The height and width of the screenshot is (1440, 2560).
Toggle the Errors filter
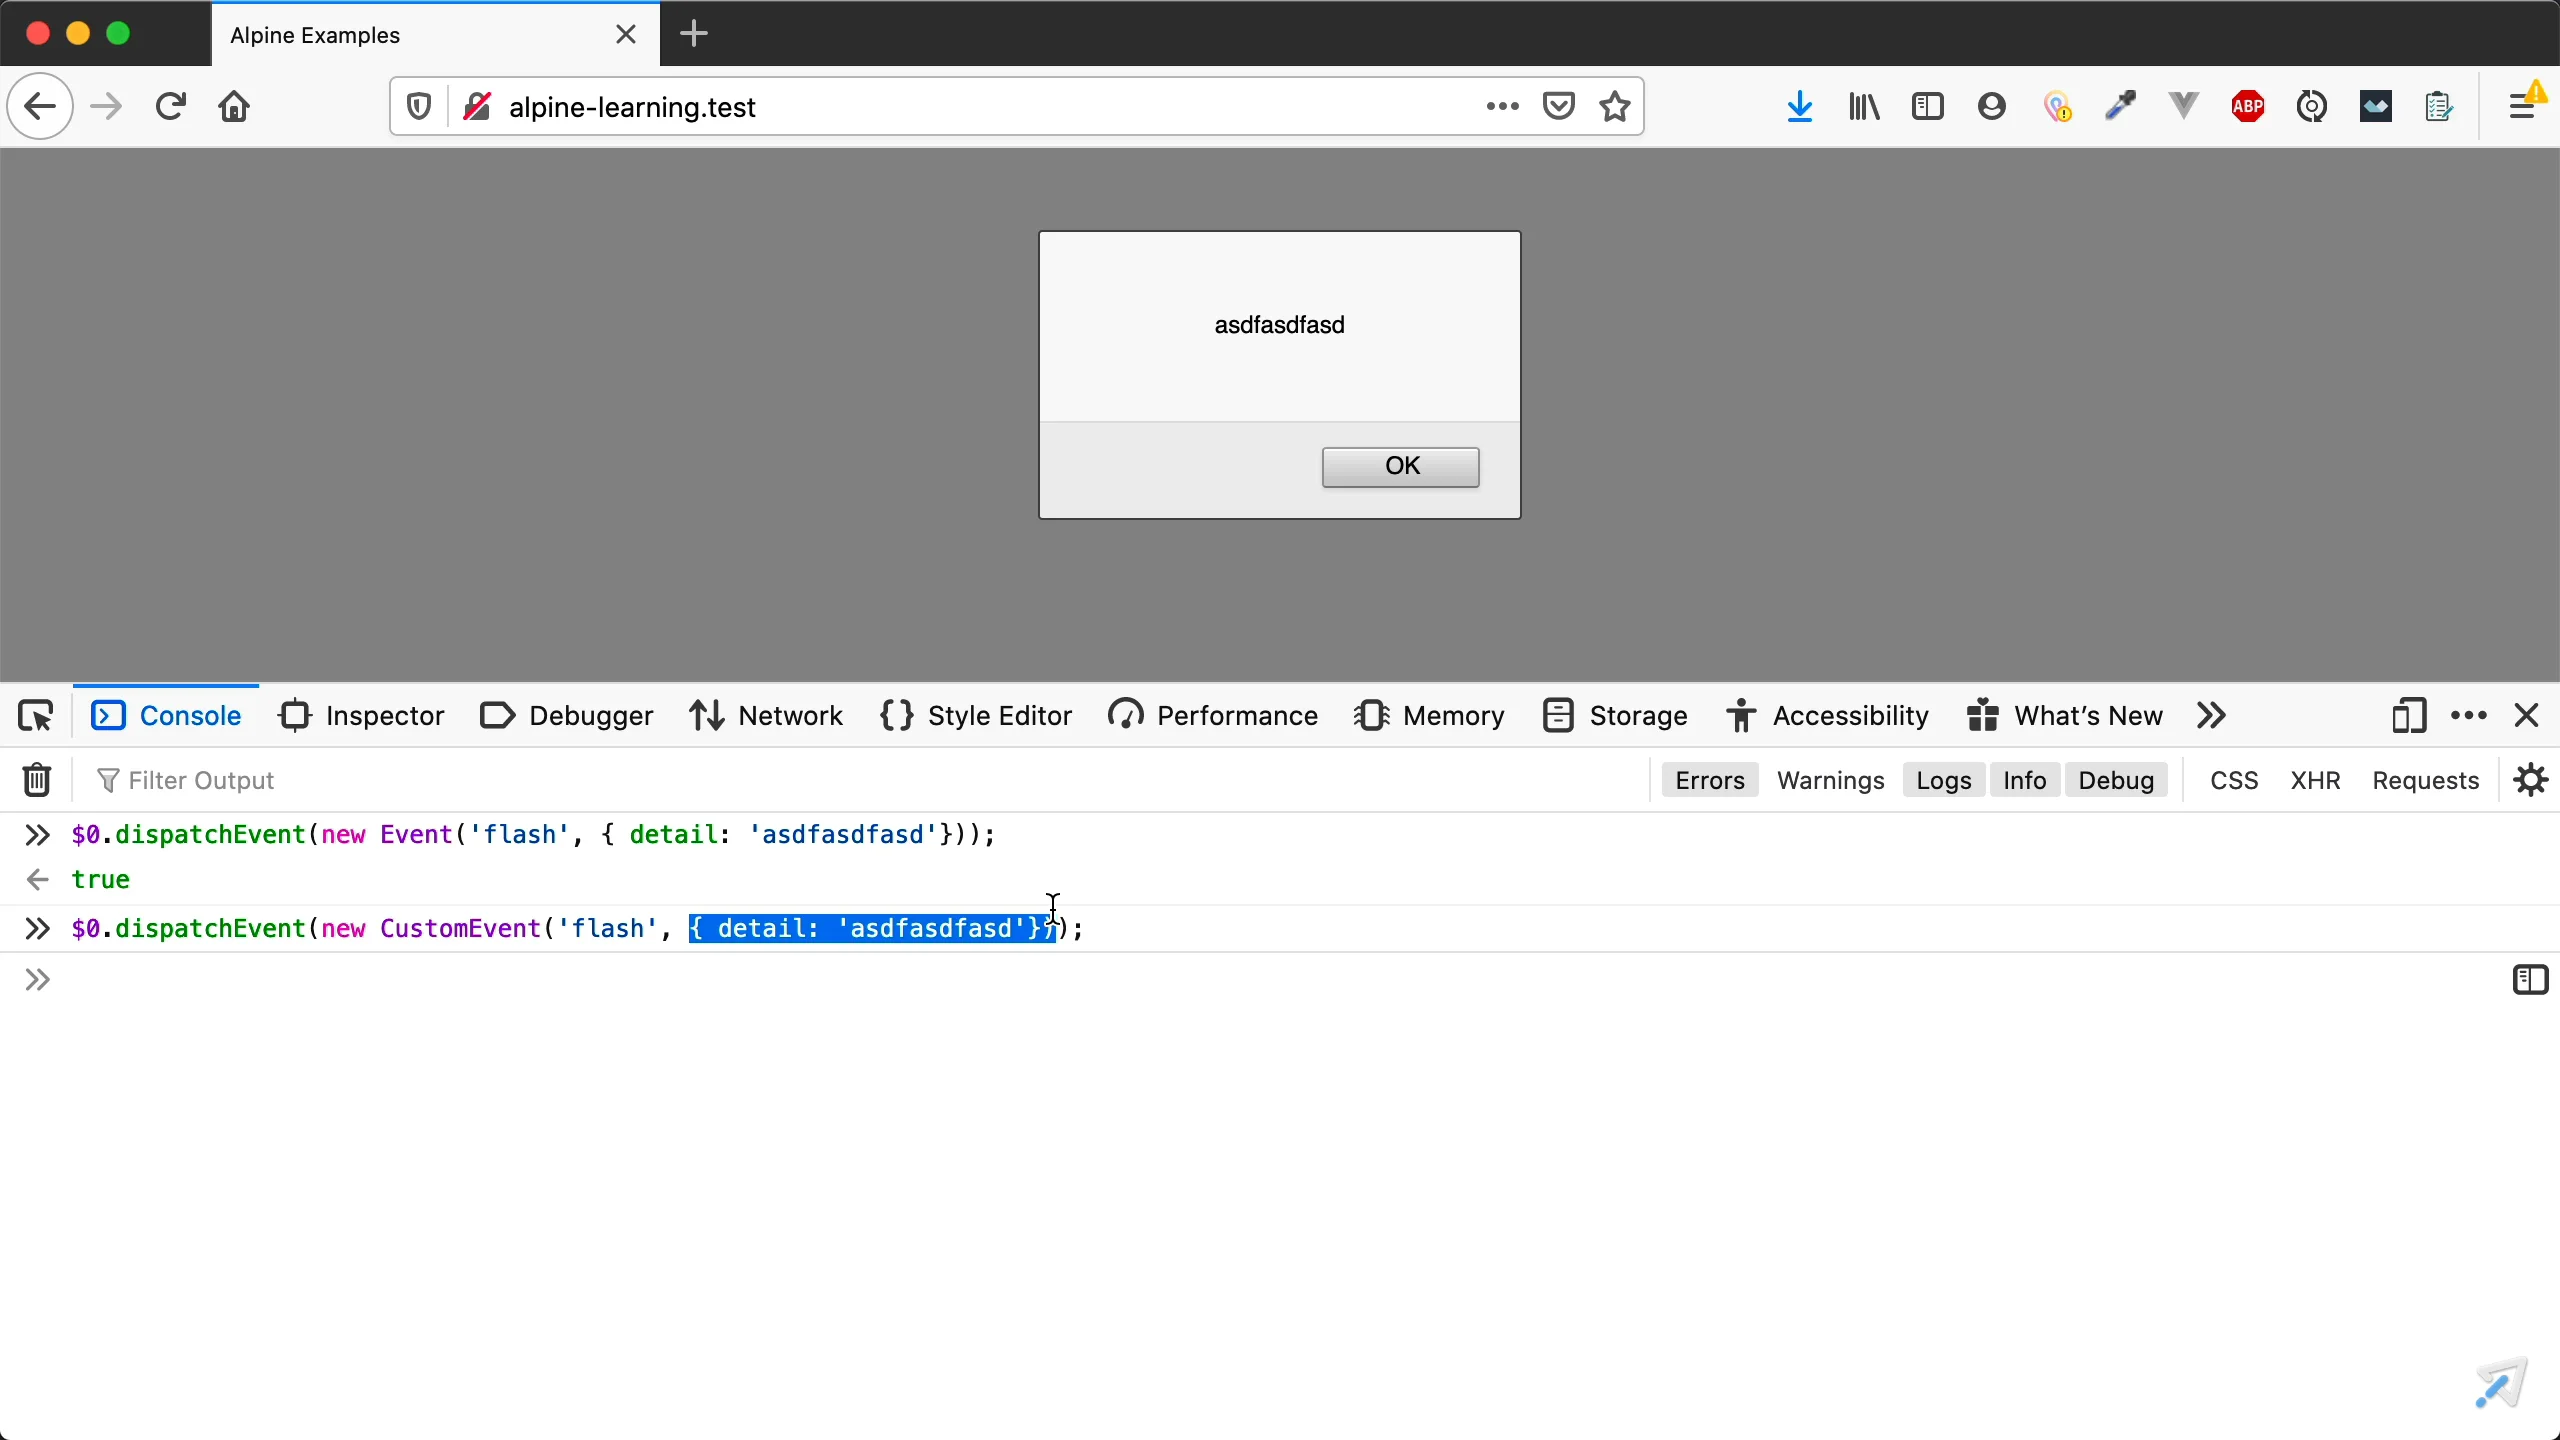tap(1709, 780)
